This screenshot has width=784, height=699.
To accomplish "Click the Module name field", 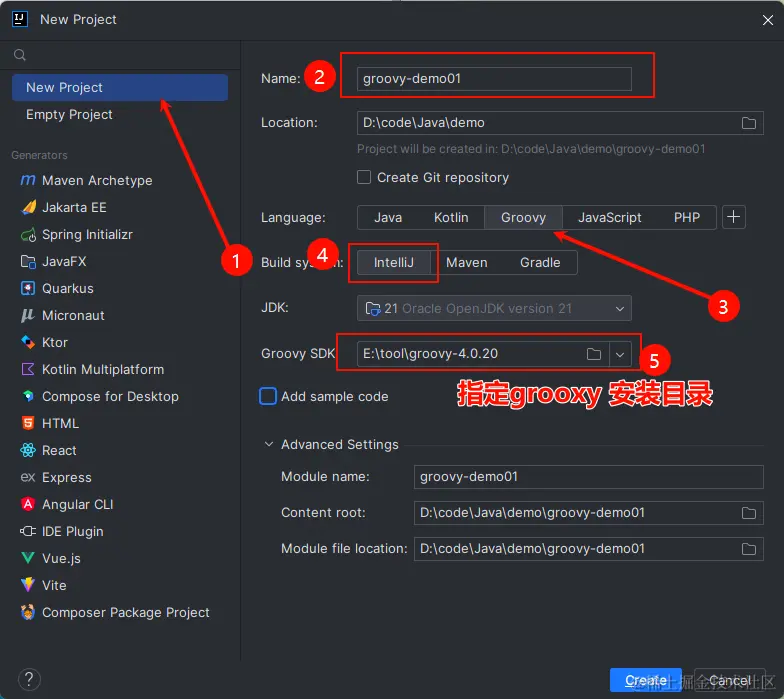I will tap(588, 476).
